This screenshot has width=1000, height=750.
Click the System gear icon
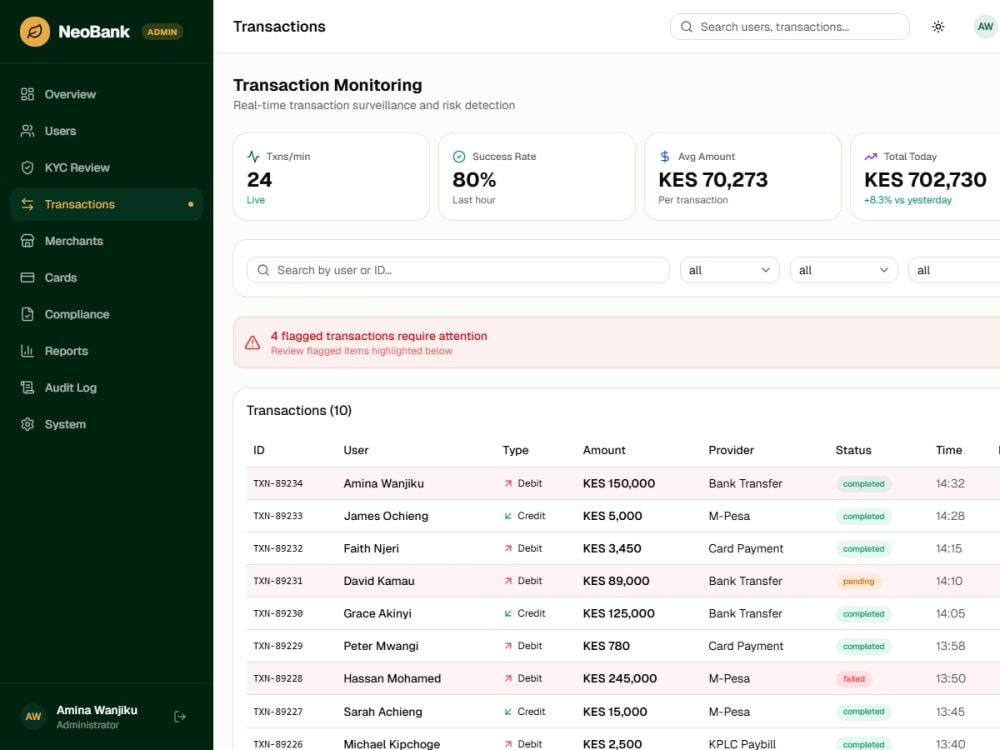[27, 424]
